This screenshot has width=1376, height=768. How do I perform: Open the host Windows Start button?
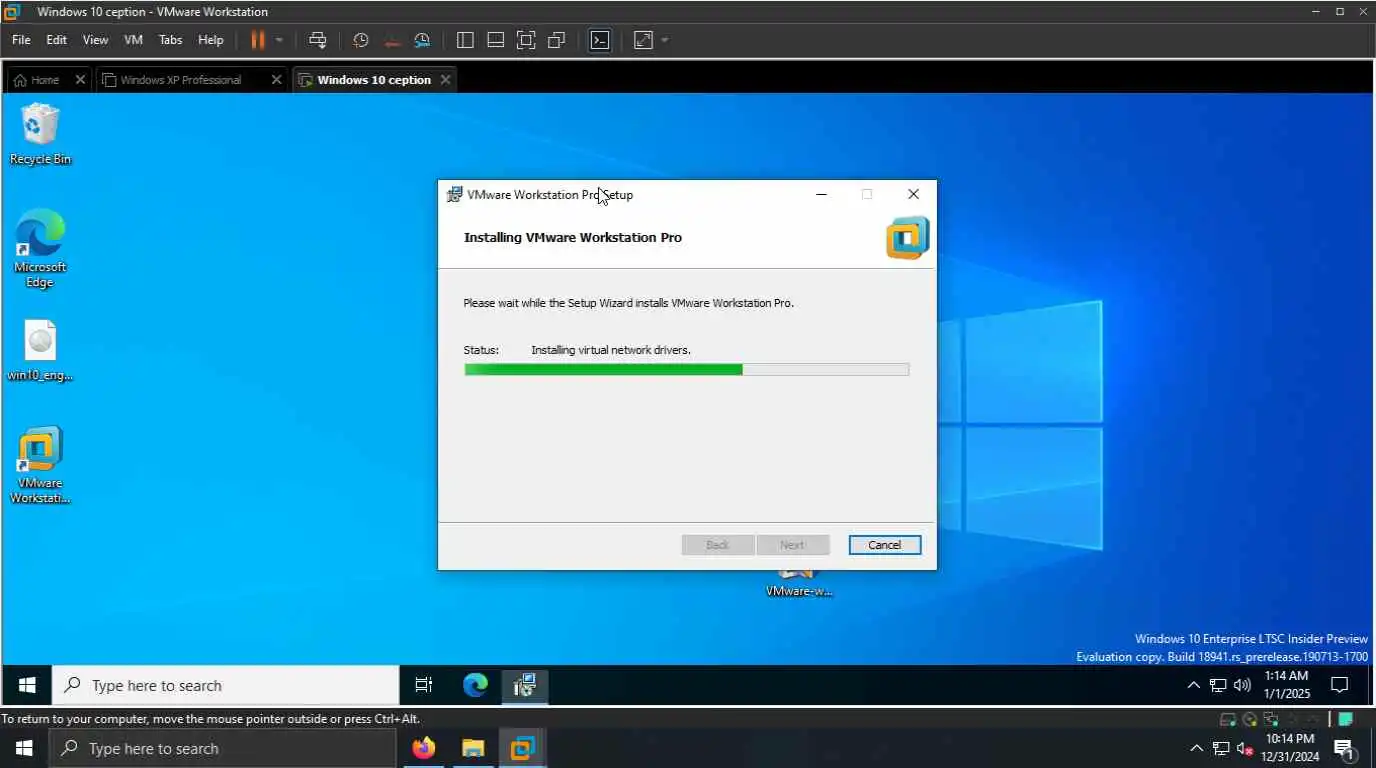tap(24, 748)
